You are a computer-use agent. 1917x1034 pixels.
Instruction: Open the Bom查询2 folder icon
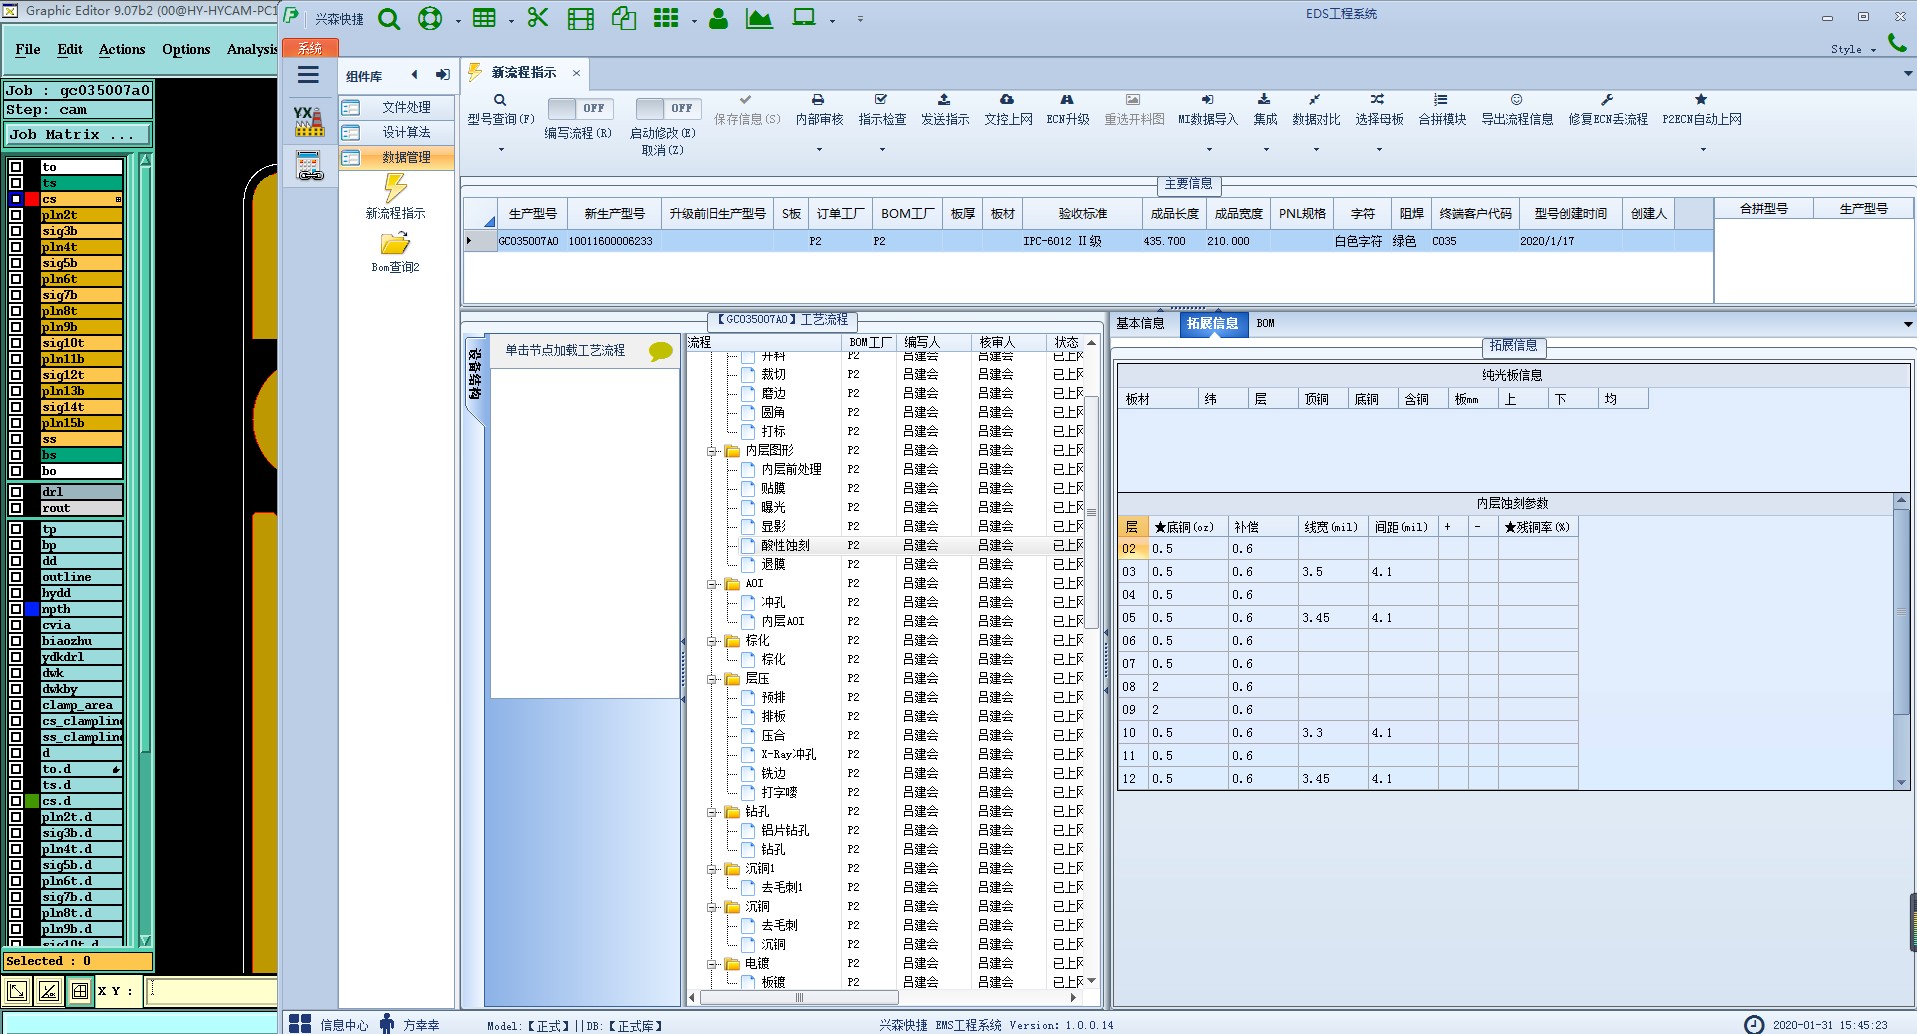tap(395, 243)
